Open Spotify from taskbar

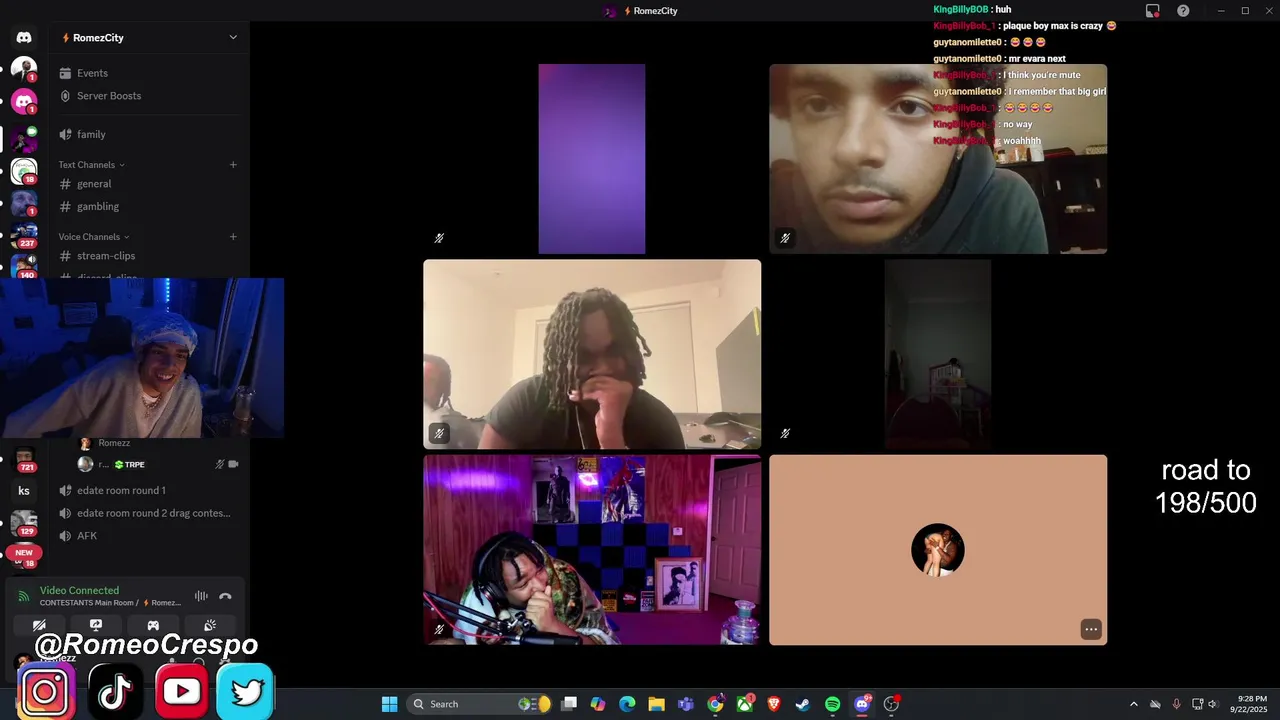[x=833, y=704]
